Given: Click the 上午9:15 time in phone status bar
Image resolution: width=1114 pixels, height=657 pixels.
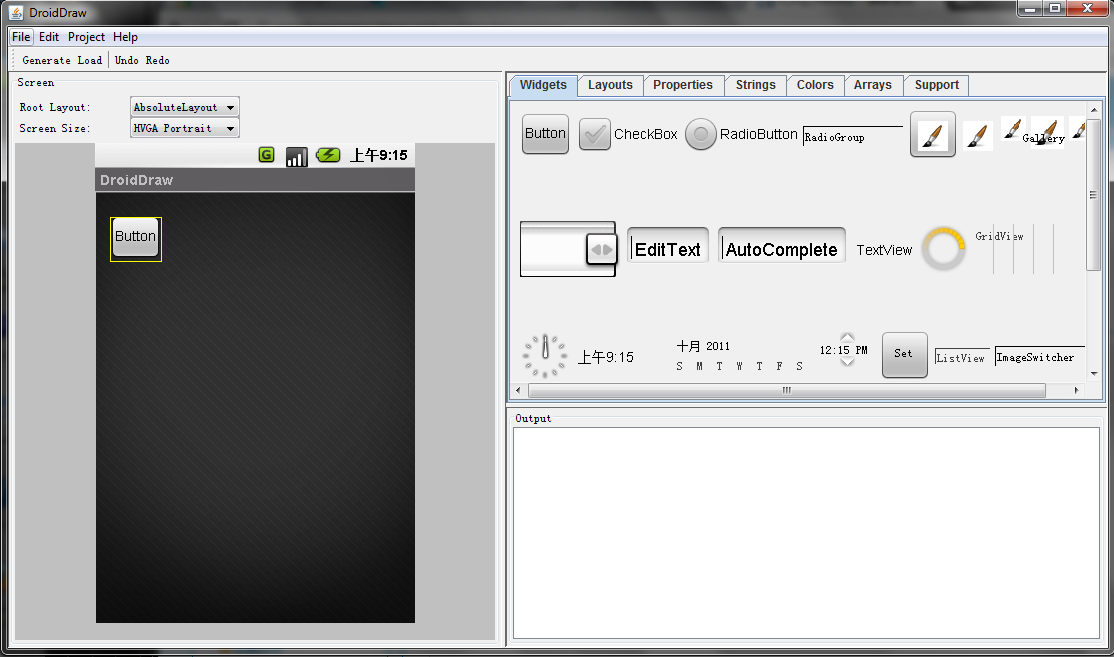Looking at the screenshot, I should pos(379,155).
